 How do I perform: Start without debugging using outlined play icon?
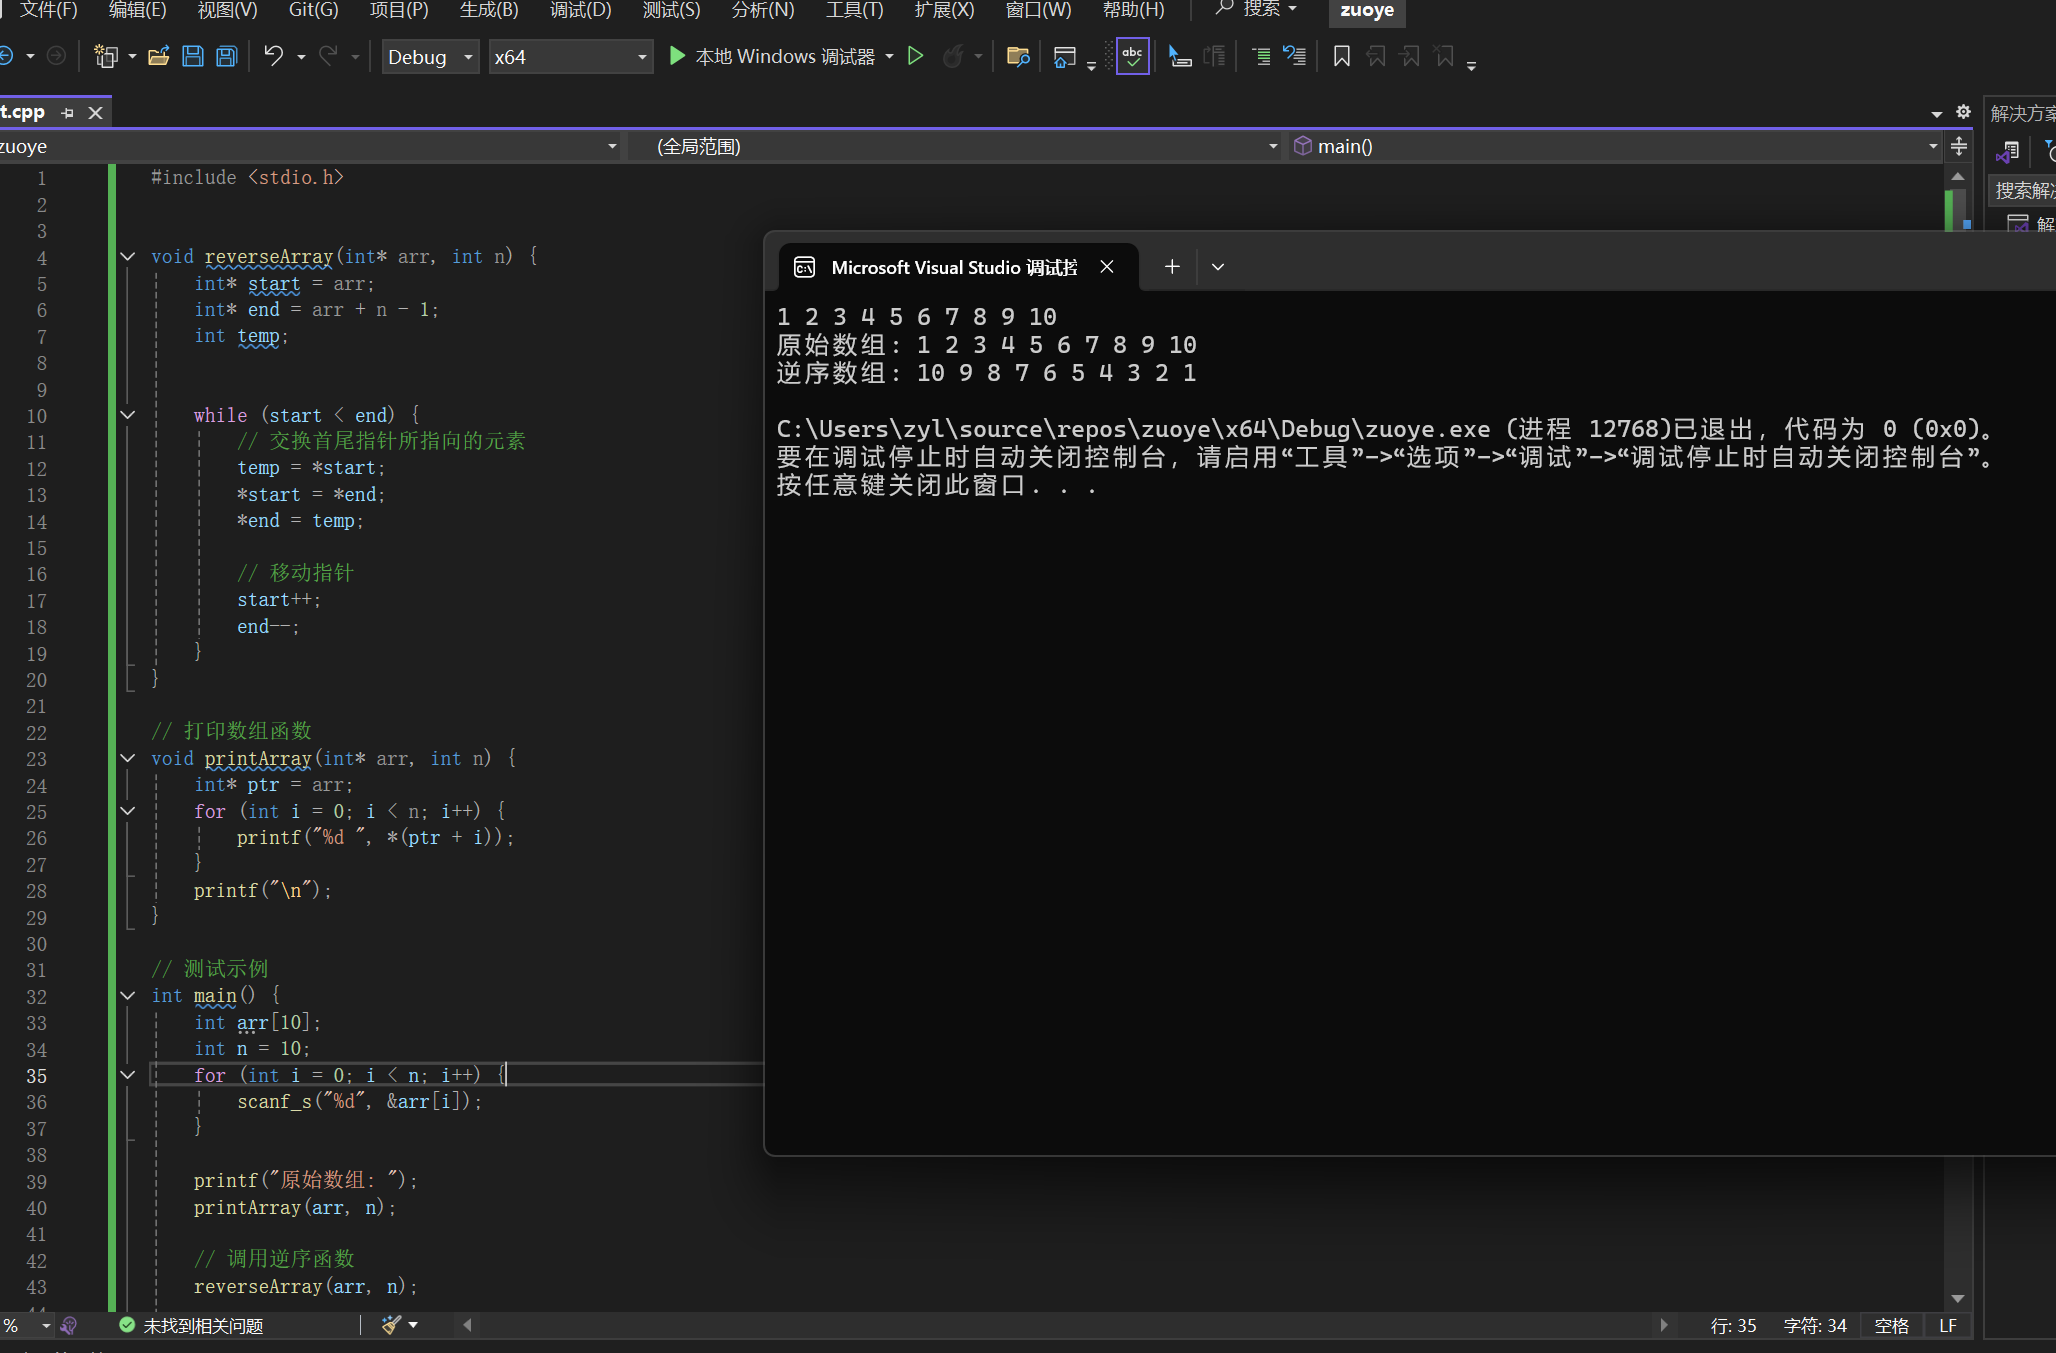pyautogui.click(x=915, y=56)
